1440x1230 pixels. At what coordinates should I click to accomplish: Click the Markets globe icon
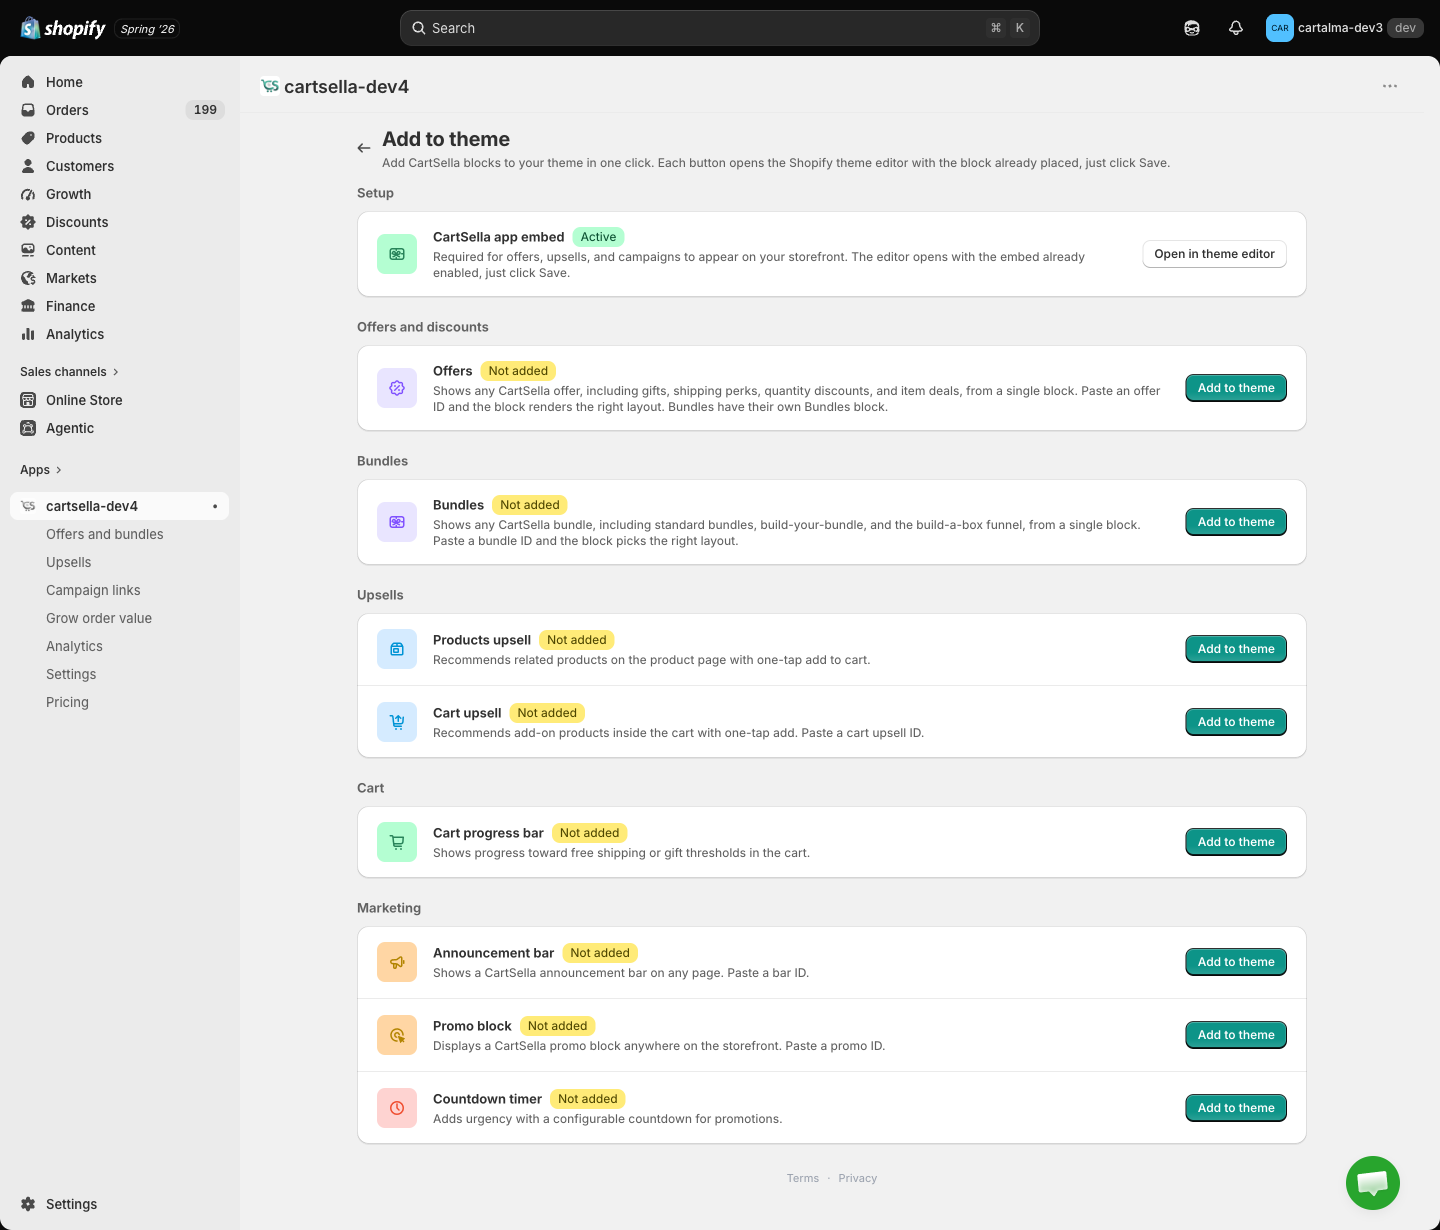(28, 278)
